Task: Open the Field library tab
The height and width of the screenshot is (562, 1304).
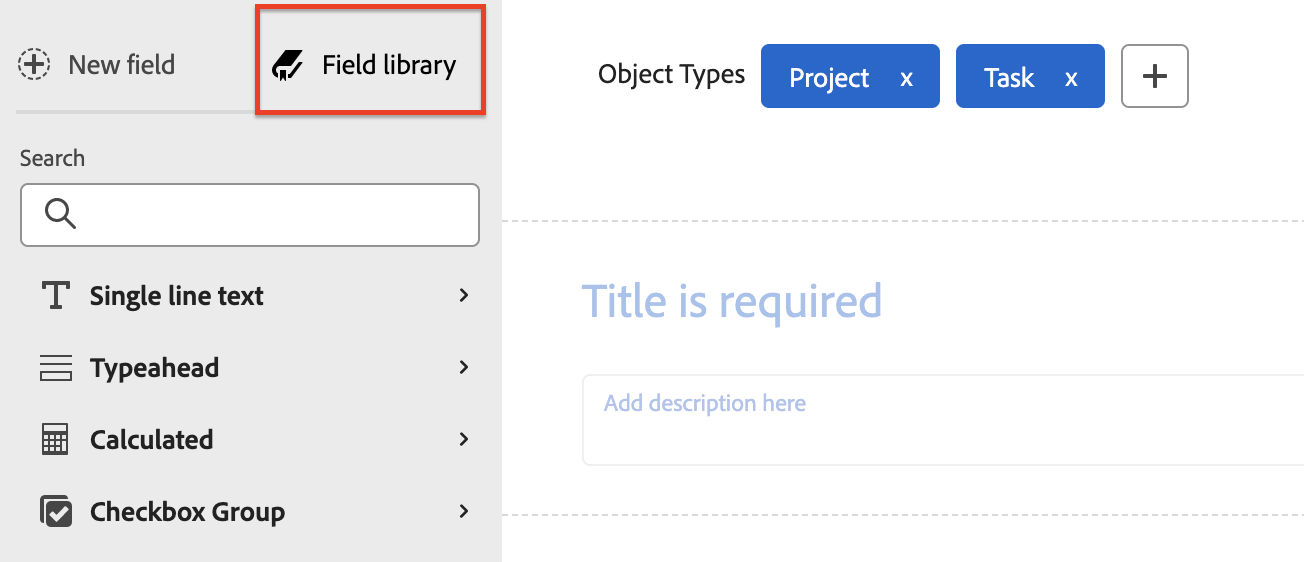Action: tap(388, 66)
